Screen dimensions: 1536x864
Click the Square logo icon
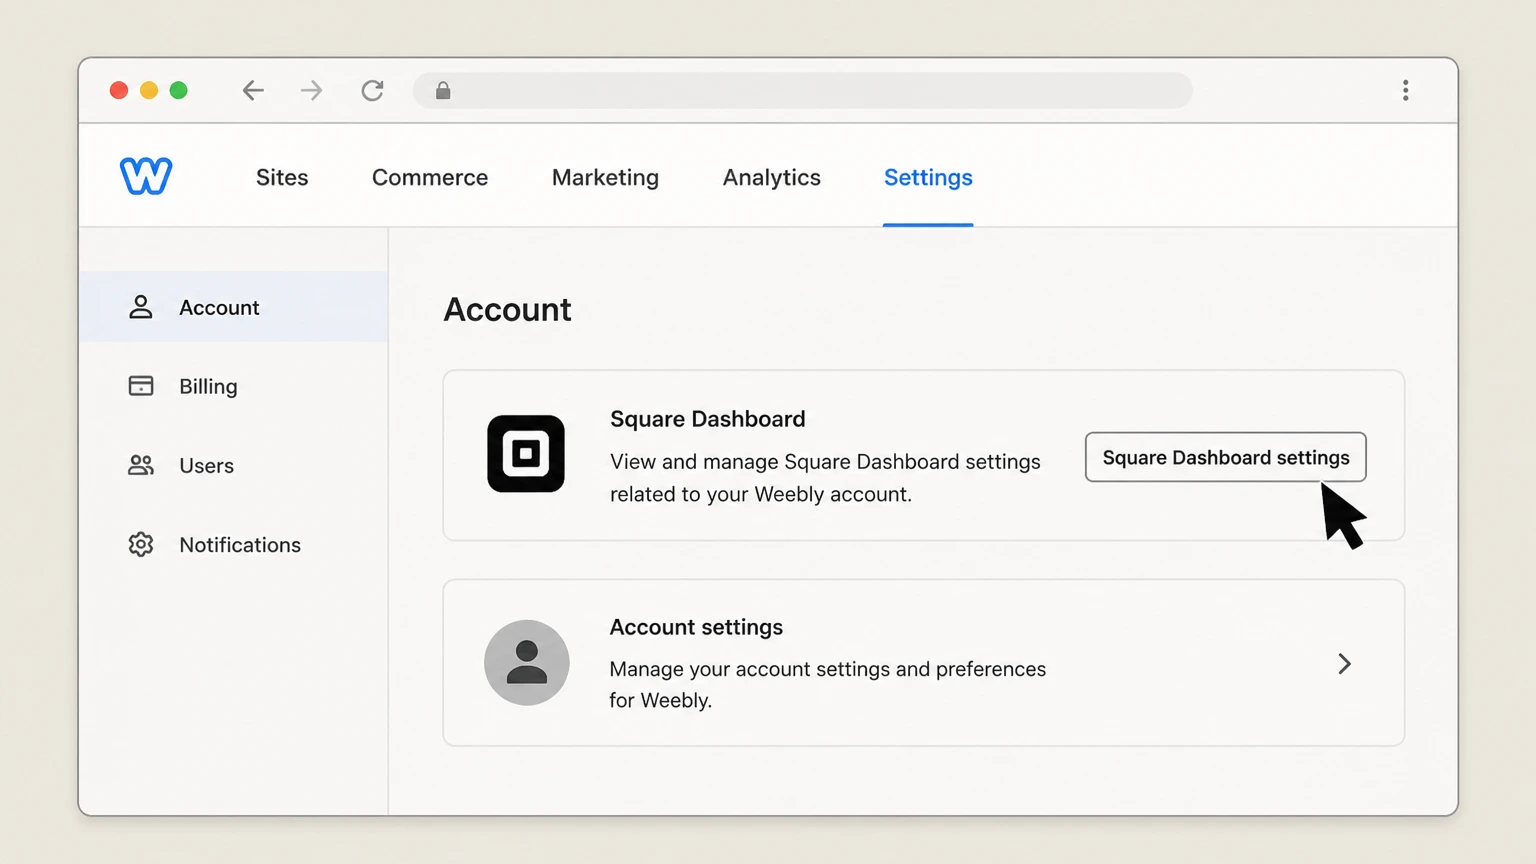[x=526, y=454]
